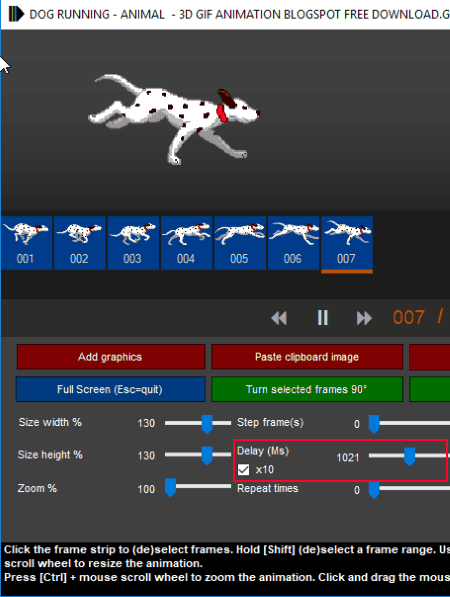Click the Size width % label
The image size is (450, 597).
tap(50, 422)
